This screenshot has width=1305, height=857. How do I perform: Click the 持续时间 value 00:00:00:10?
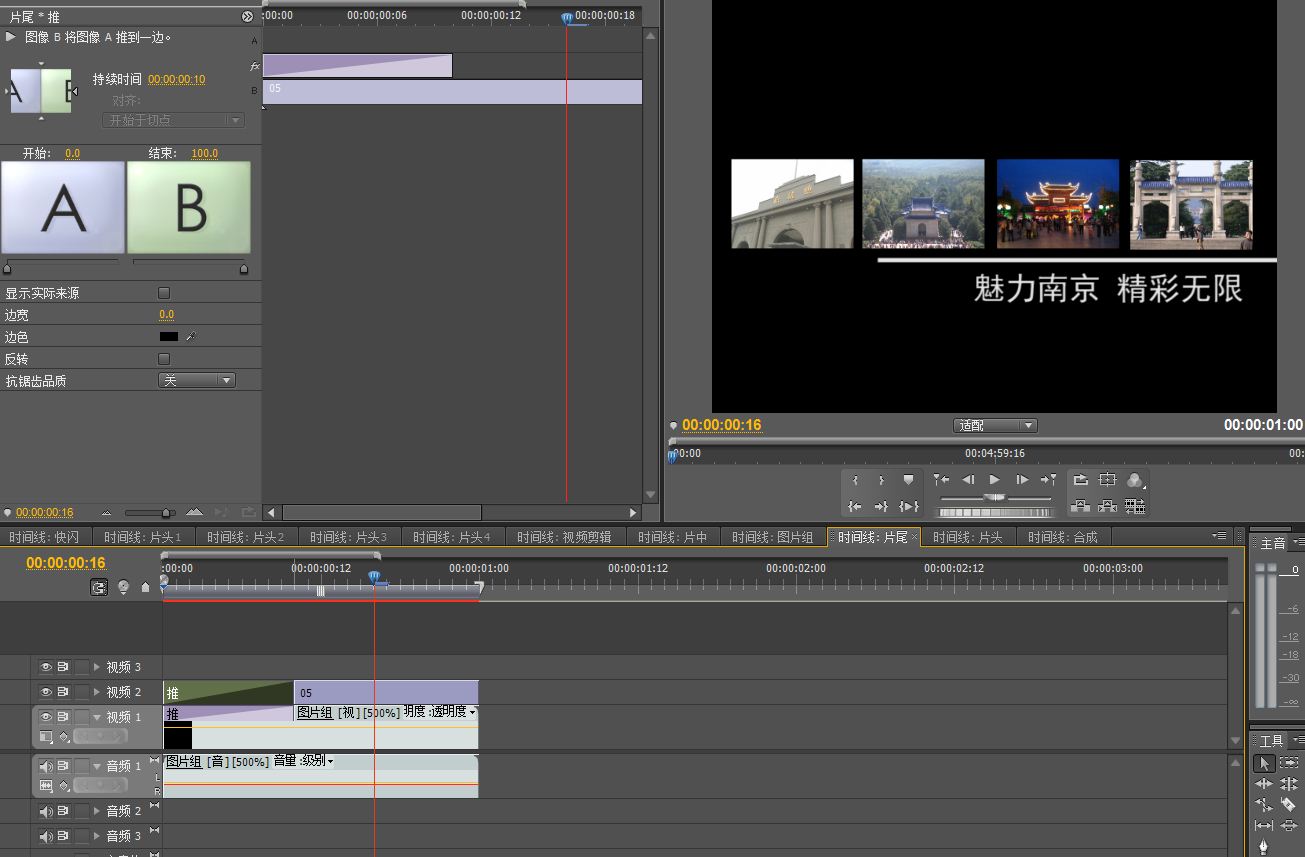pos(177,79)
